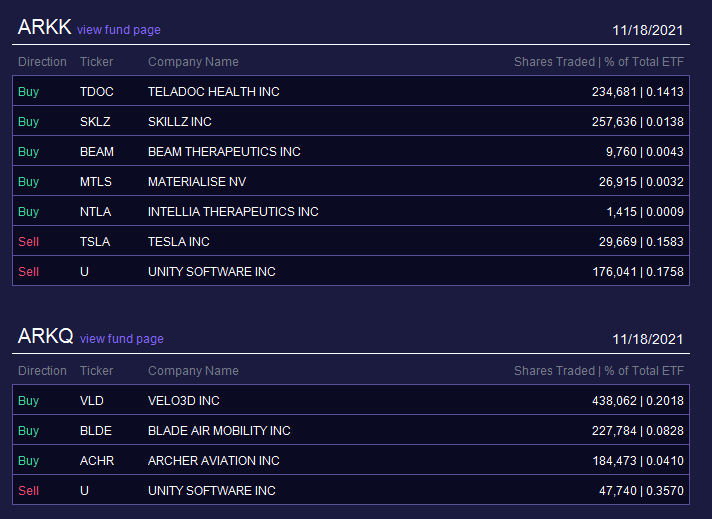
Task: Select Unity Software sell row in ARKK
Action: [x=351, y=271]
